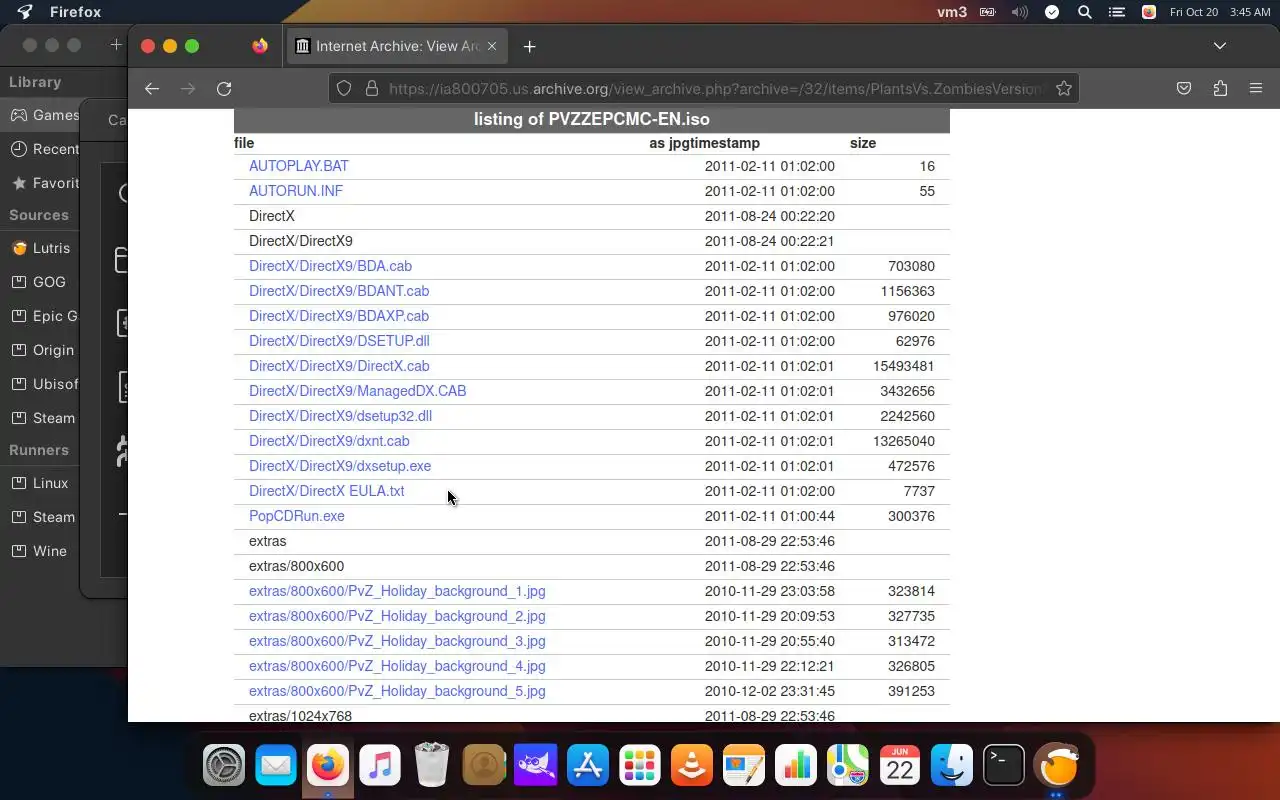Open DirectX/DirectX EULA.txt link
This screenshot has width=1280, height=800.
click(327, 491)
